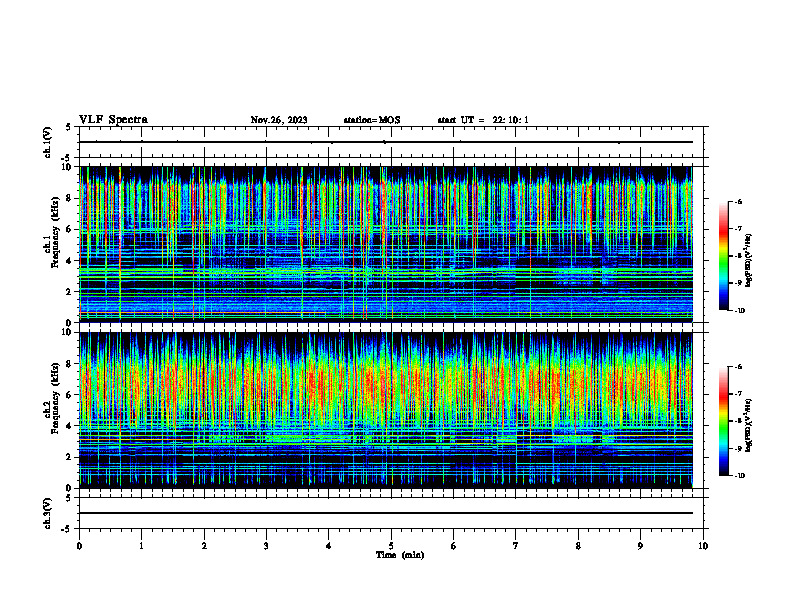
Task: Click time axis tick label "9"
Action: [640, 546]
